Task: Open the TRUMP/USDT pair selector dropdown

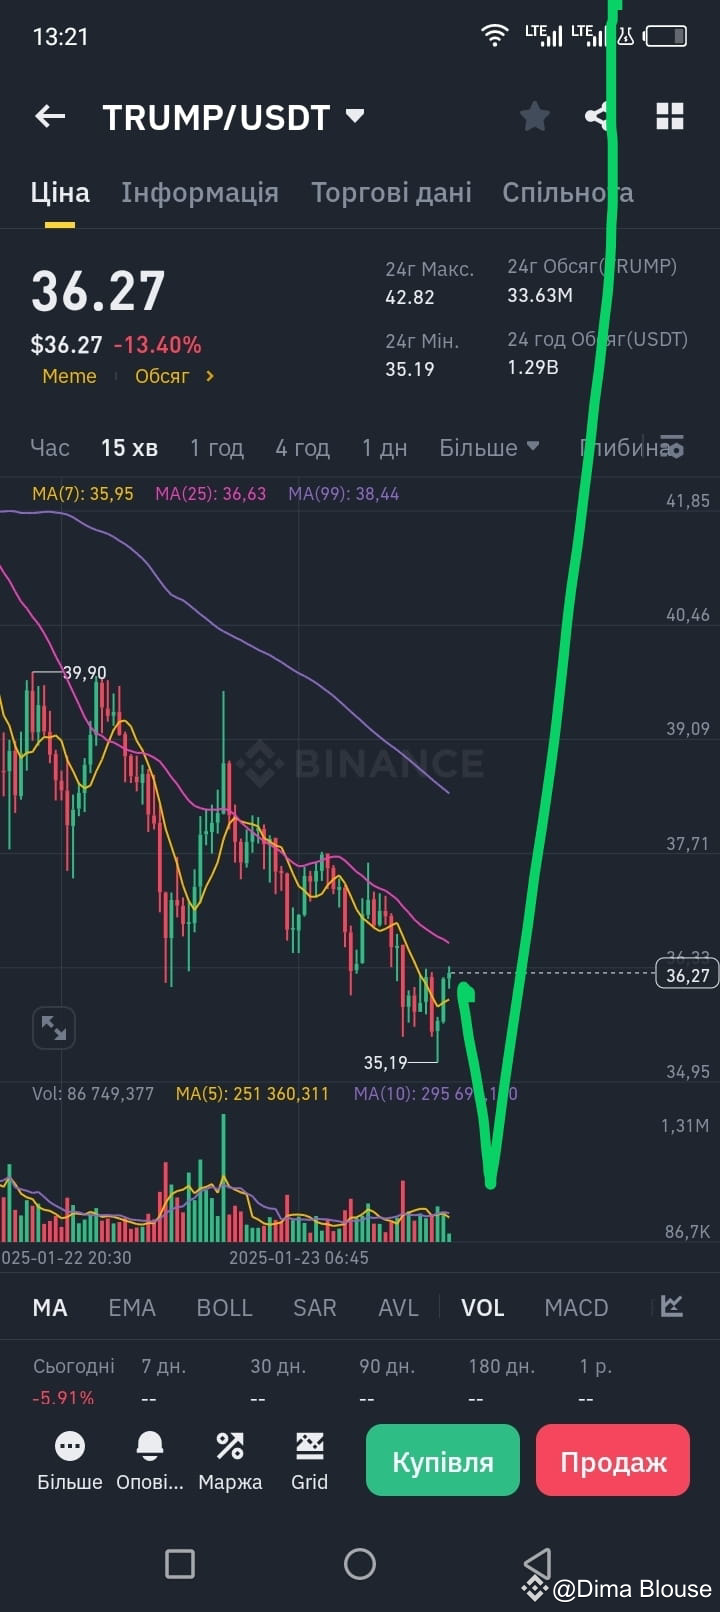Action: 354,116
